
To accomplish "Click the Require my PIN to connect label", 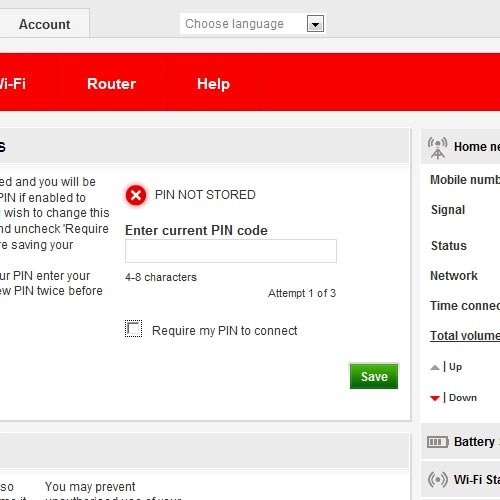I will (x=224, y=331).
